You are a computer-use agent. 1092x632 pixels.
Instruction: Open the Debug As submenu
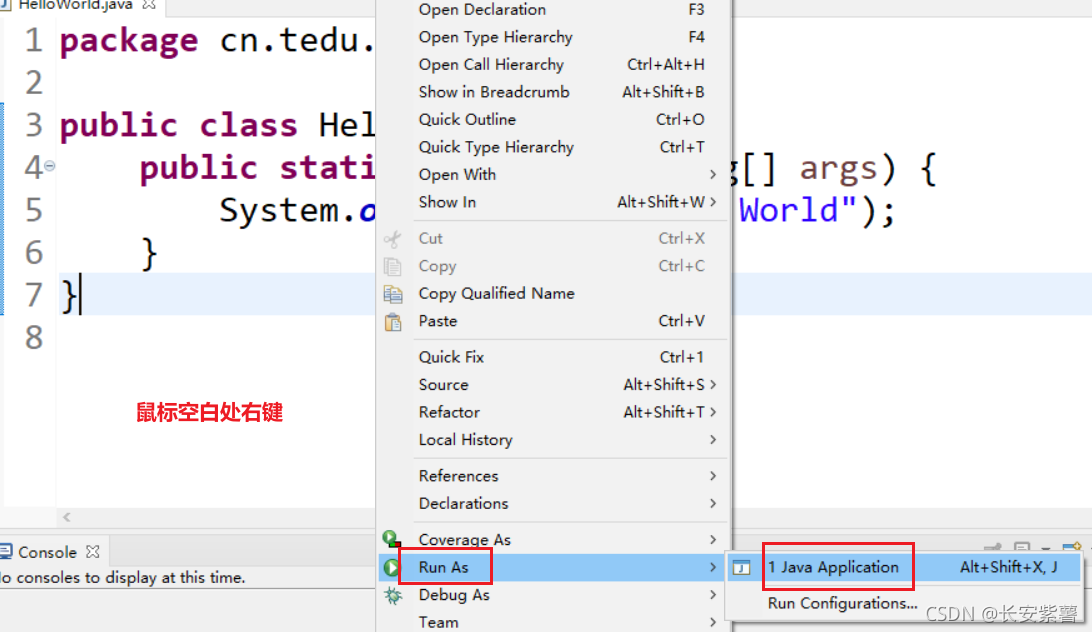coord(554,595)
